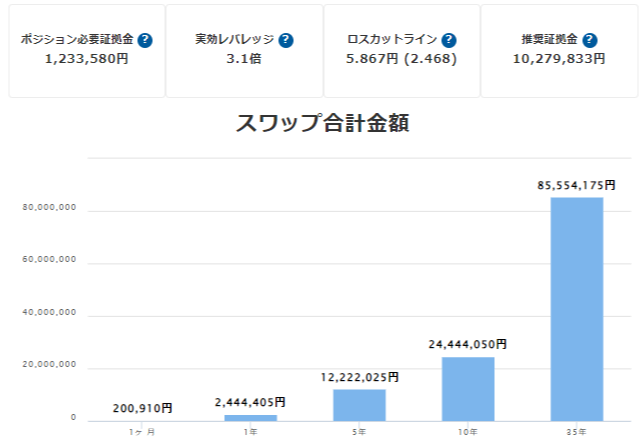Click help icon next to ポジション必要証拠金
This screenshot has width=642, height=444.
(145, 41)
